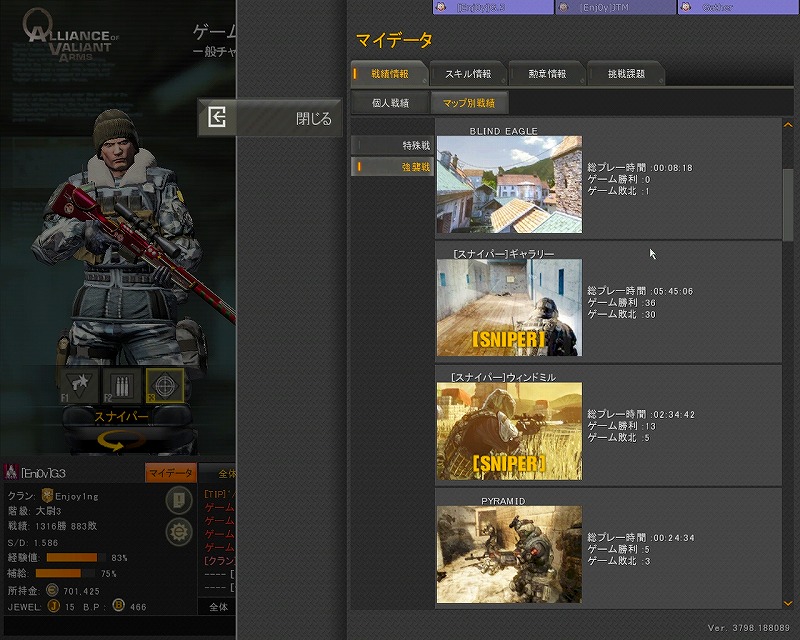
Task: Click the 閉じる close panel button
Action: 271,118
